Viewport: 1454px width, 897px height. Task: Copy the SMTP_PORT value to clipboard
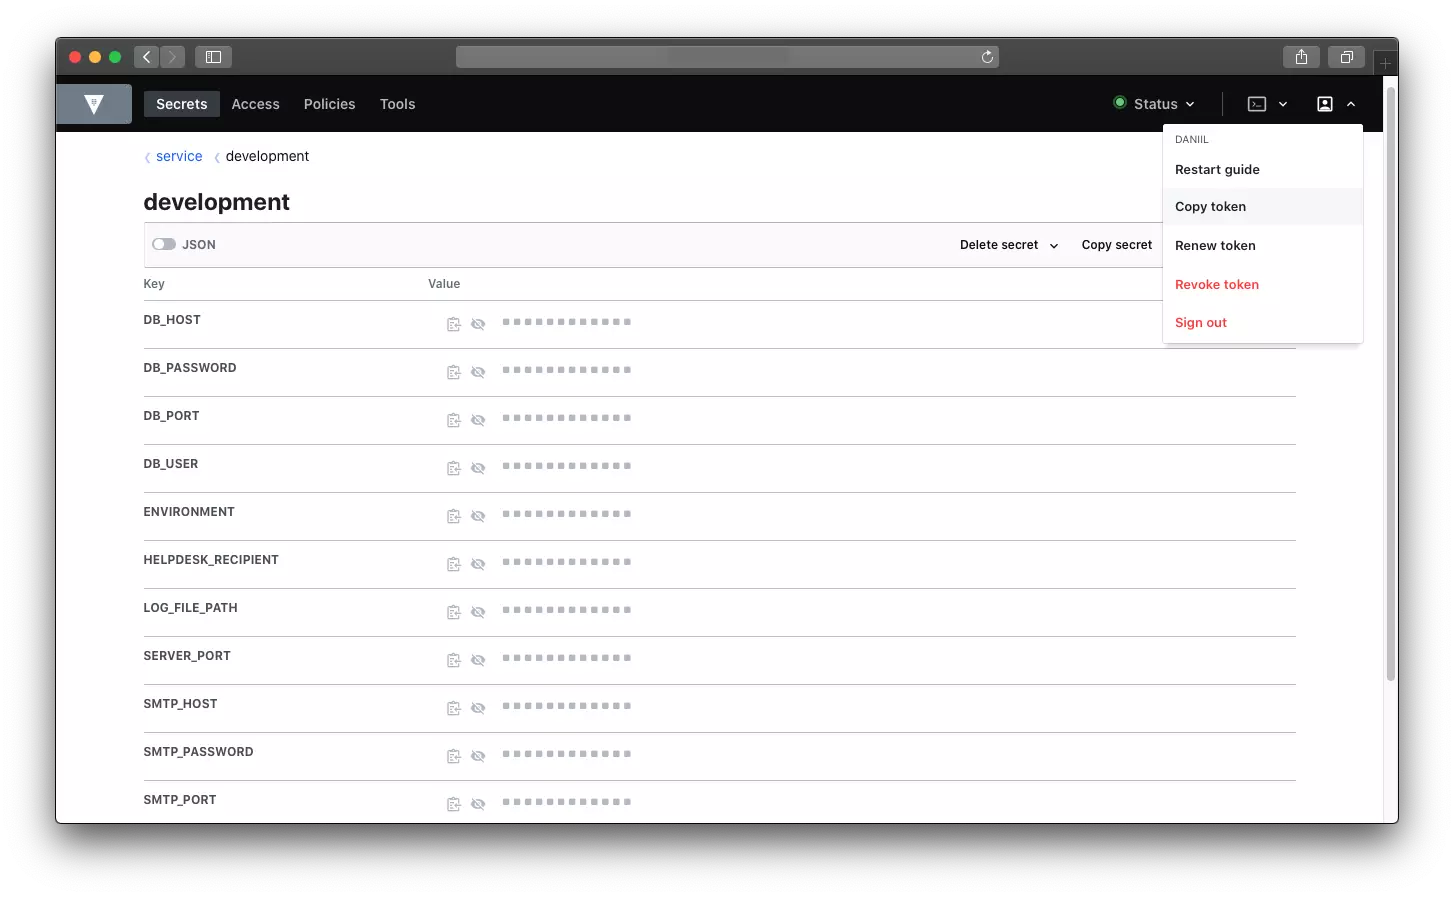[x=454, y=804]
